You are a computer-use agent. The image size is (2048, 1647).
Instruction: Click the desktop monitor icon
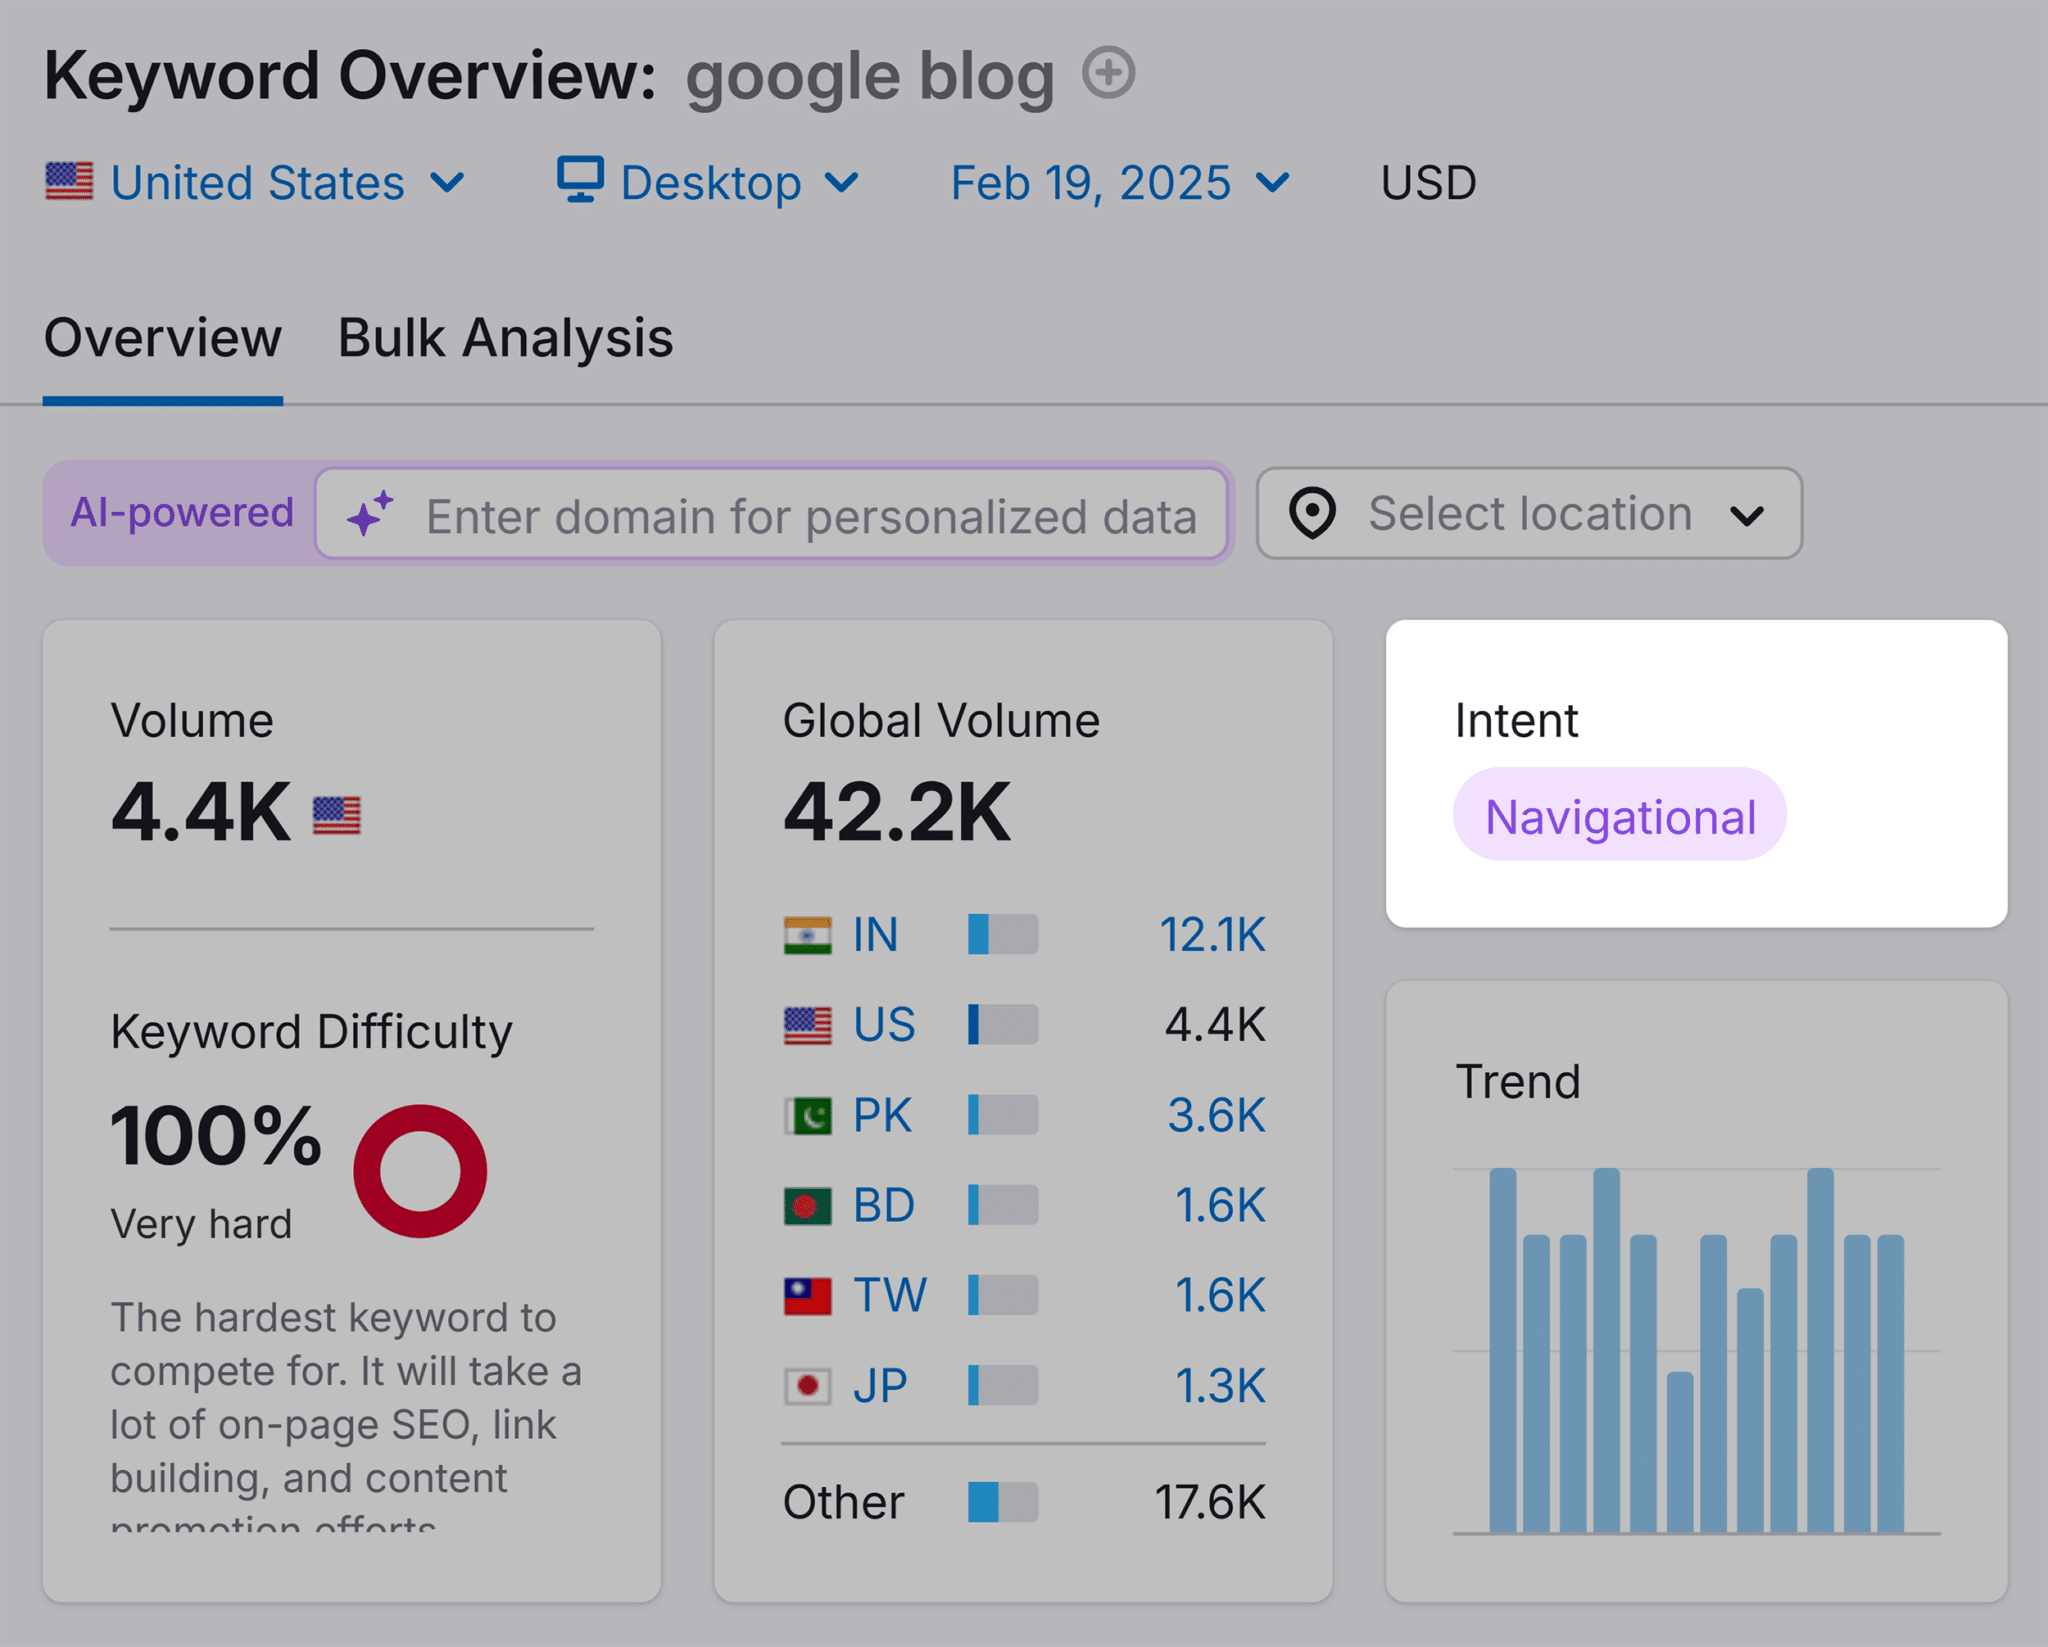pos(580,179)
